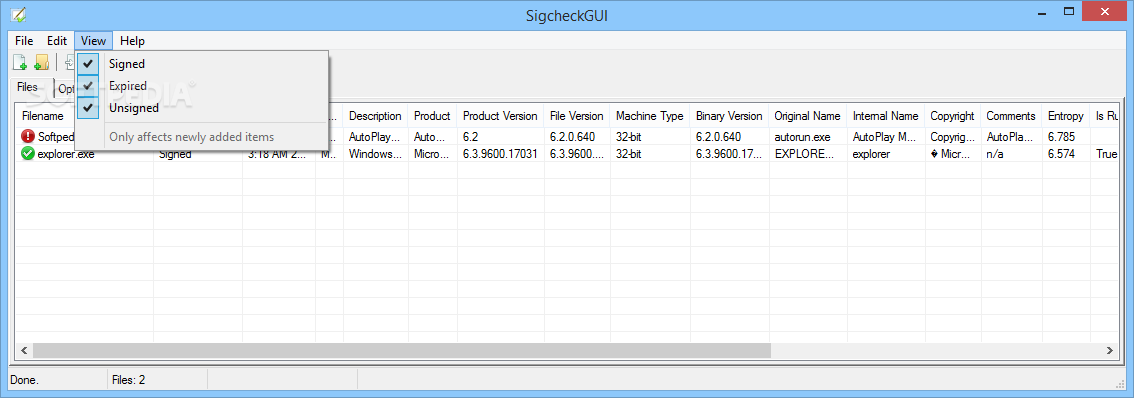Open the File menu
The image size is (1134, 398).
point(24,41)
